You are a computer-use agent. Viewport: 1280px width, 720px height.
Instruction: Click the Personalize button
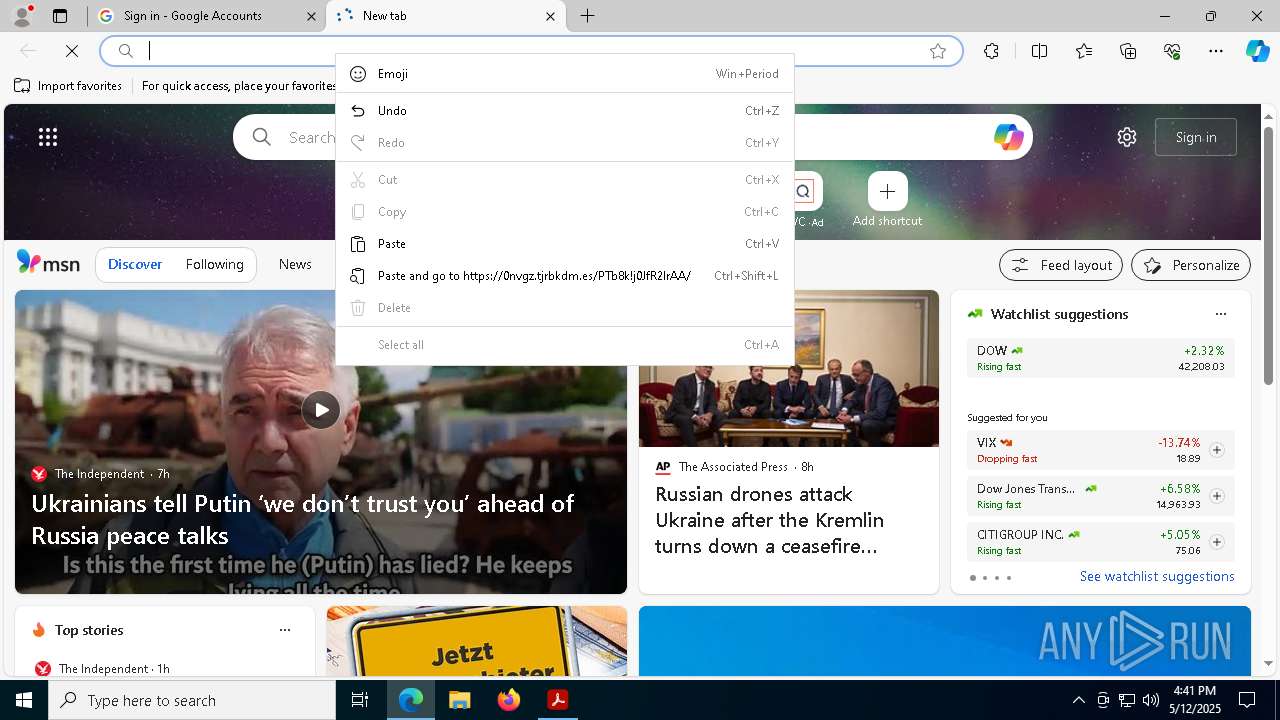pyautogui.click(x=1191, y=265)
